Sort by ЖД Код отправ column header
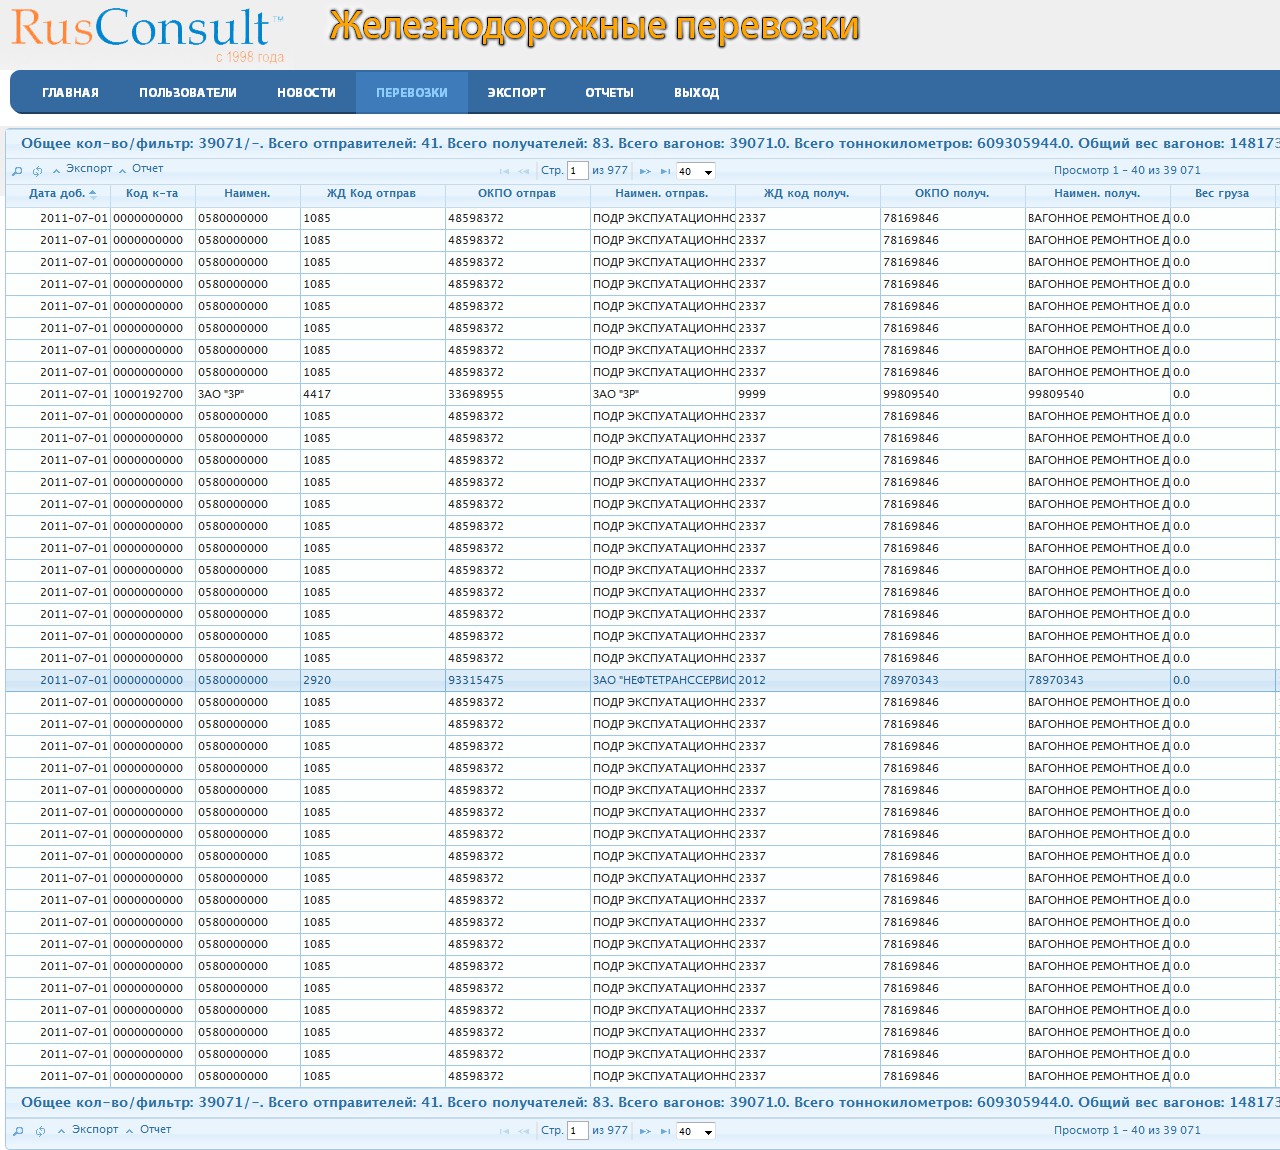 (371, 194)
